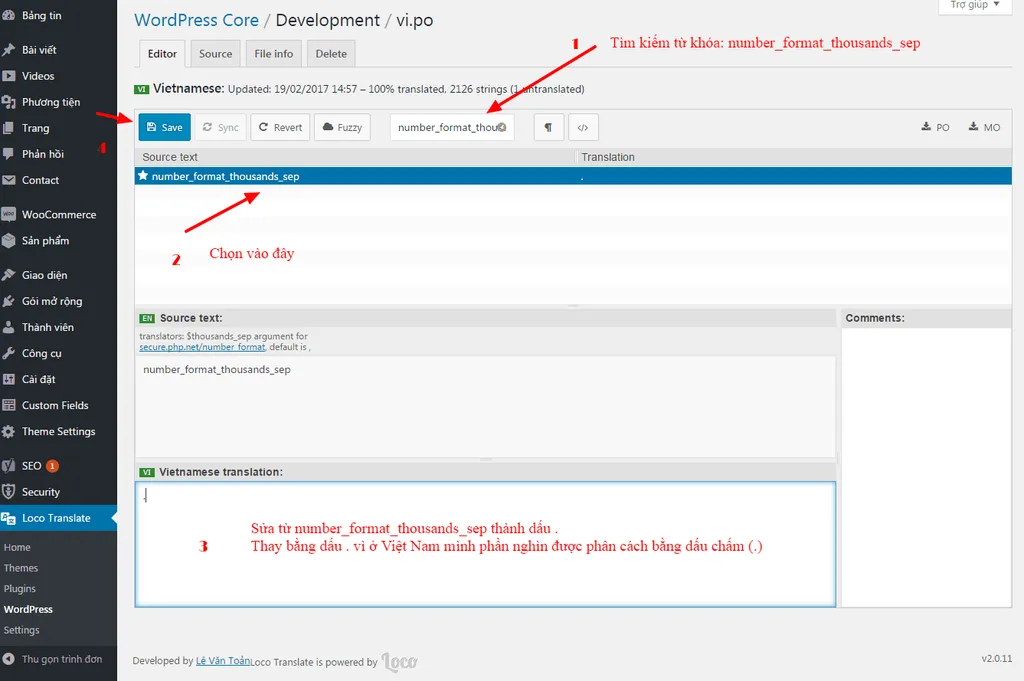Open WooCommerce in the sidebar

pyautogui.click(x=59, y=214)
